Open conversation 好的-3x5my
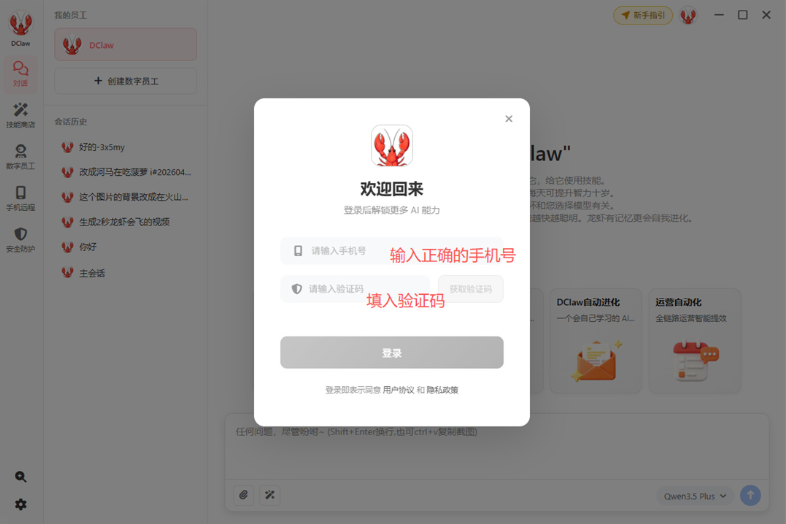This screenshot has height=524, width=786. tap(126, 147)
